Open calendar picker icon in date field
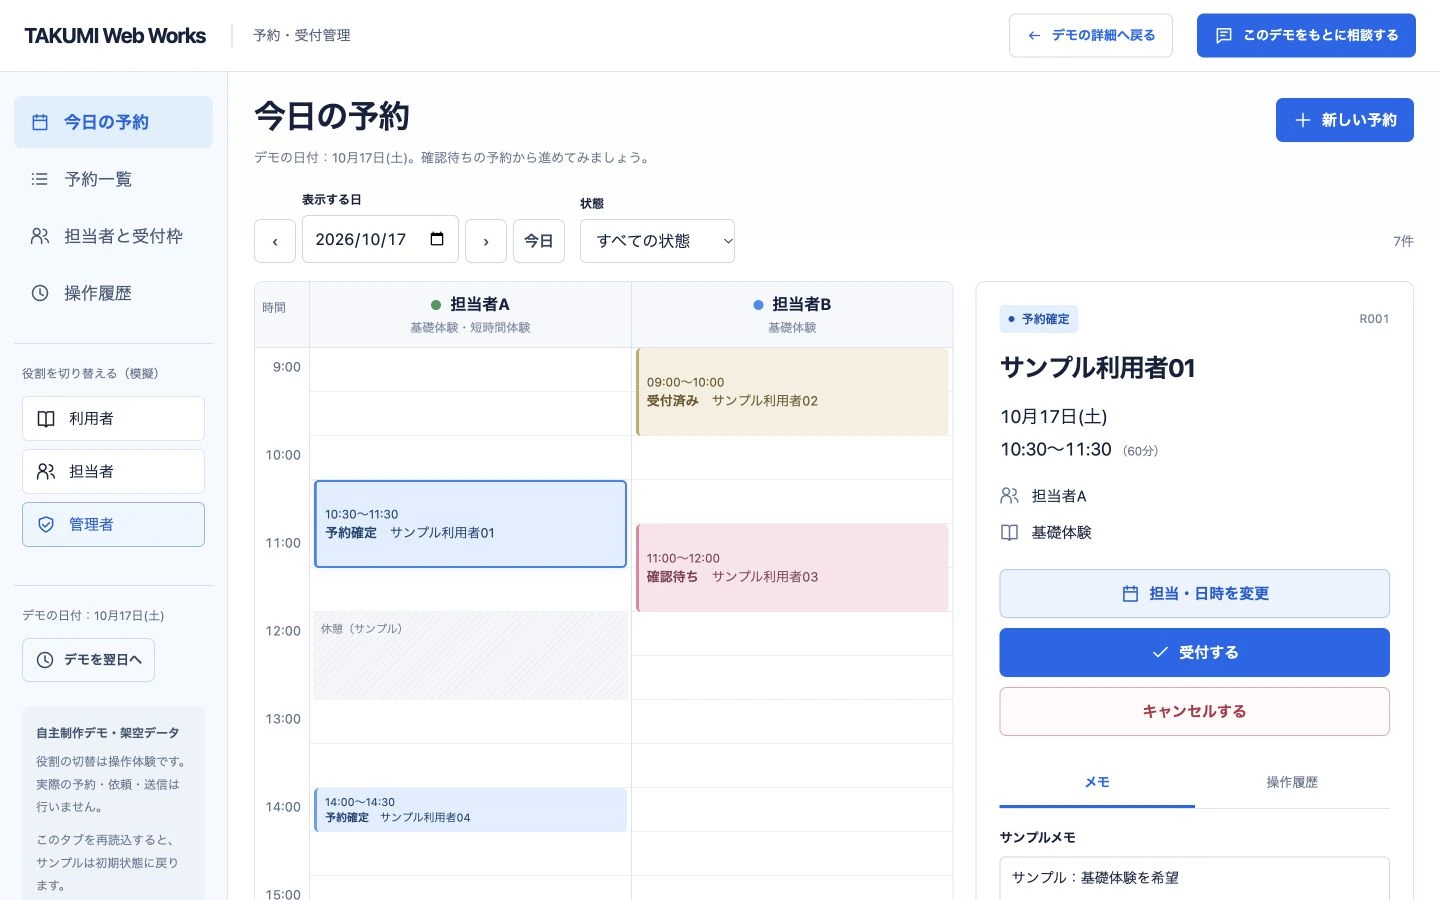This screenshot has width=1440, height=900. pyautogui.click(x=437, y=239)
